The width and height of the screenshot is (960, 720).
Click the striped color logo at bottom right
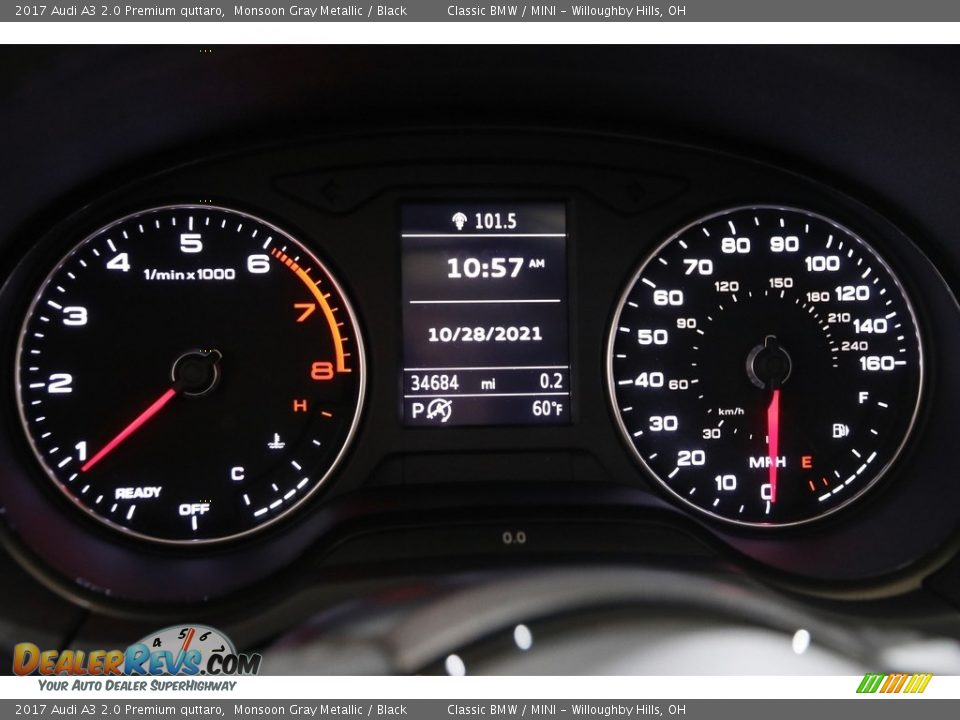coord(894,683)
